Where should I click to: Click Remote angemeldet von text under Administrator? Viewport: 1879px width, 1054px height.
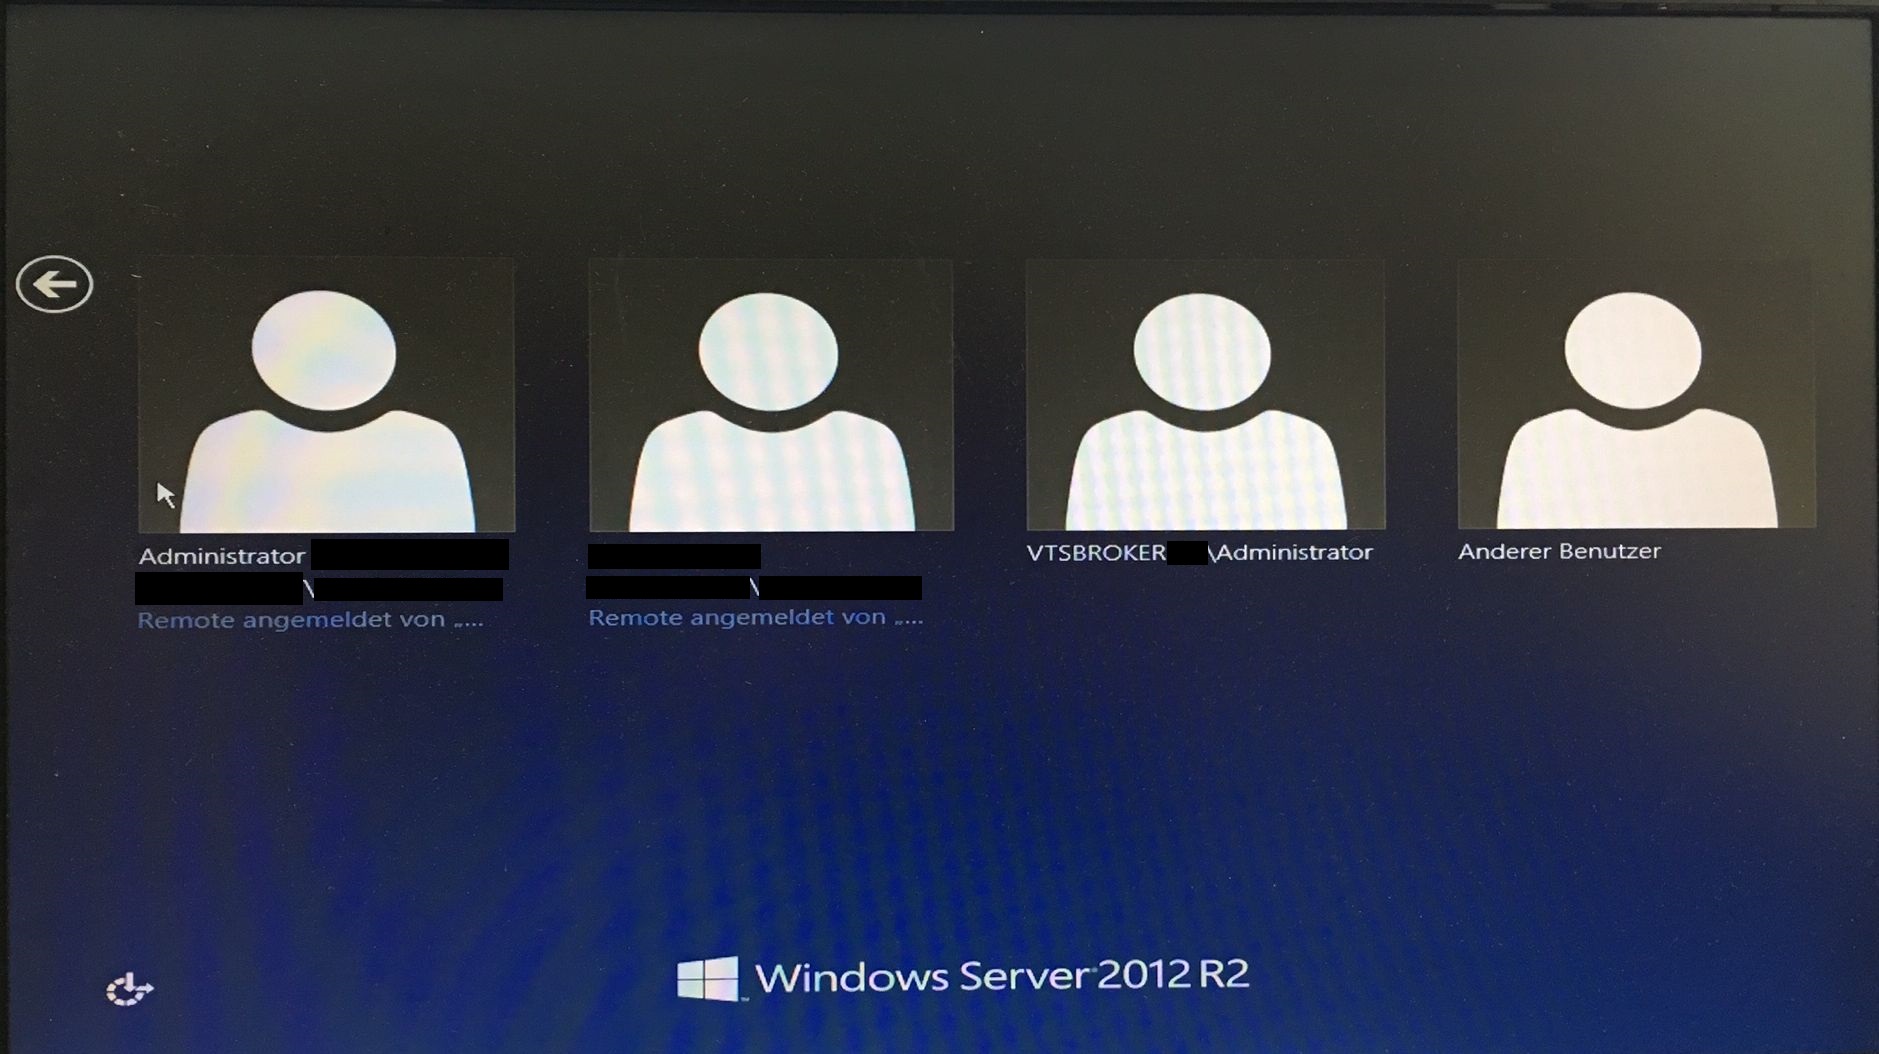click(x=310, y=621)
